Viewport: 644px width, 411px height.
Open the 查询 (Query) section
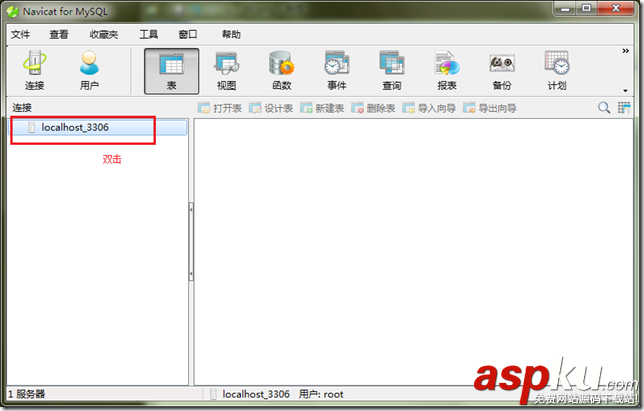[x=391, y=71]
